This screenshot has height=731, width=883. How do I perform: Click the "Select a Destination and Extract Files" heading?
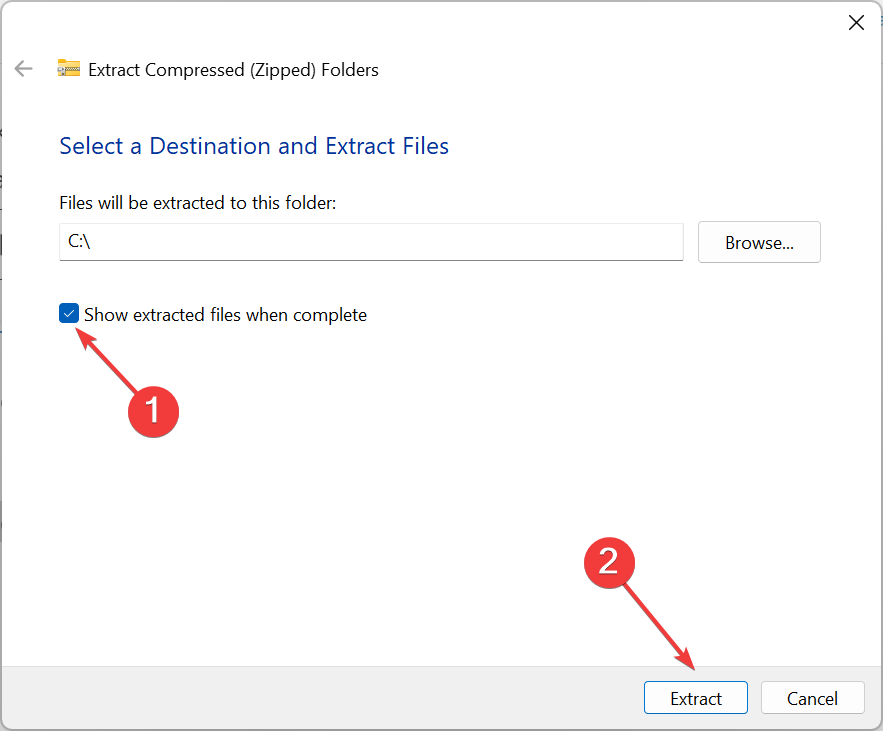pos(254,146)
